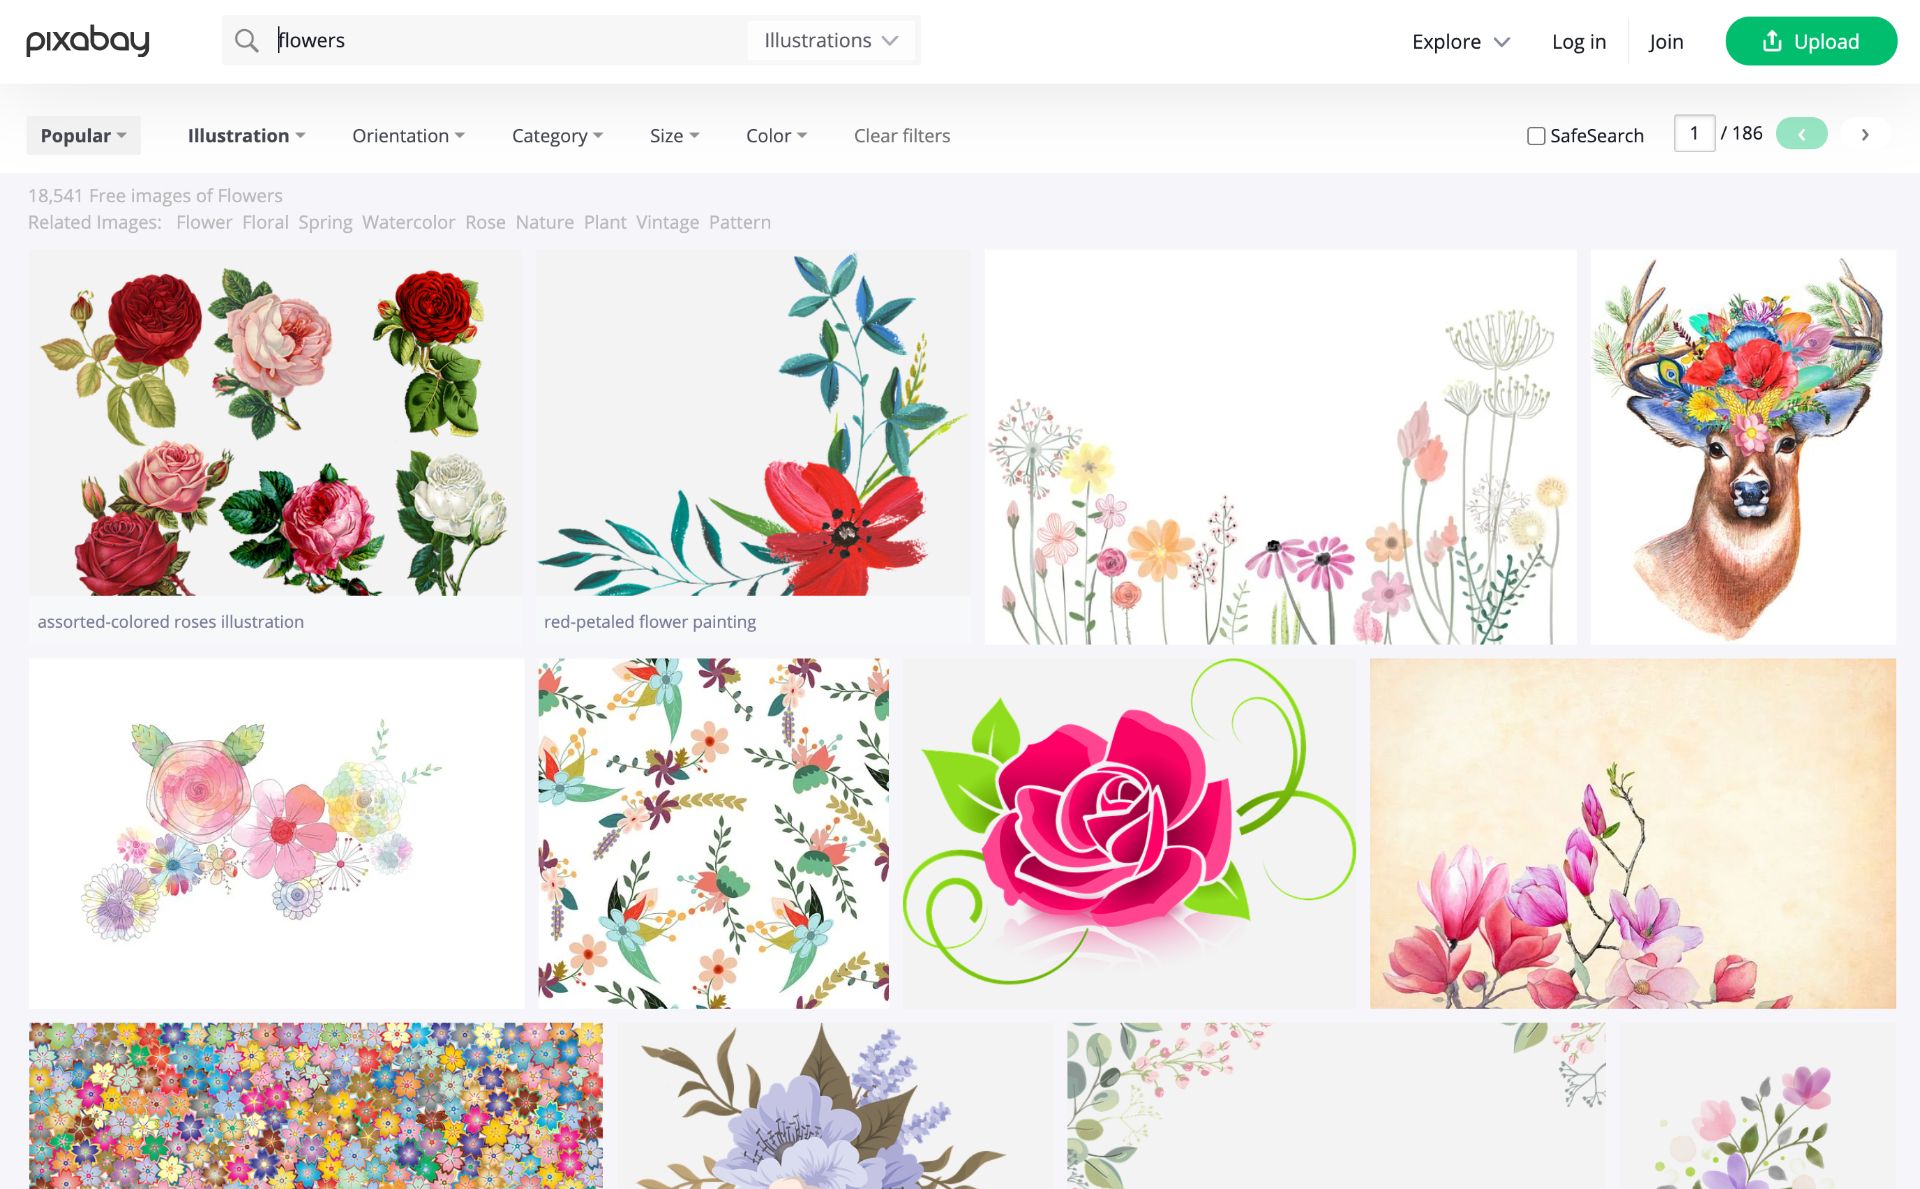Click the Clear filters link
Viewport: 1920px width, 1189px height.
coord(901,136)
